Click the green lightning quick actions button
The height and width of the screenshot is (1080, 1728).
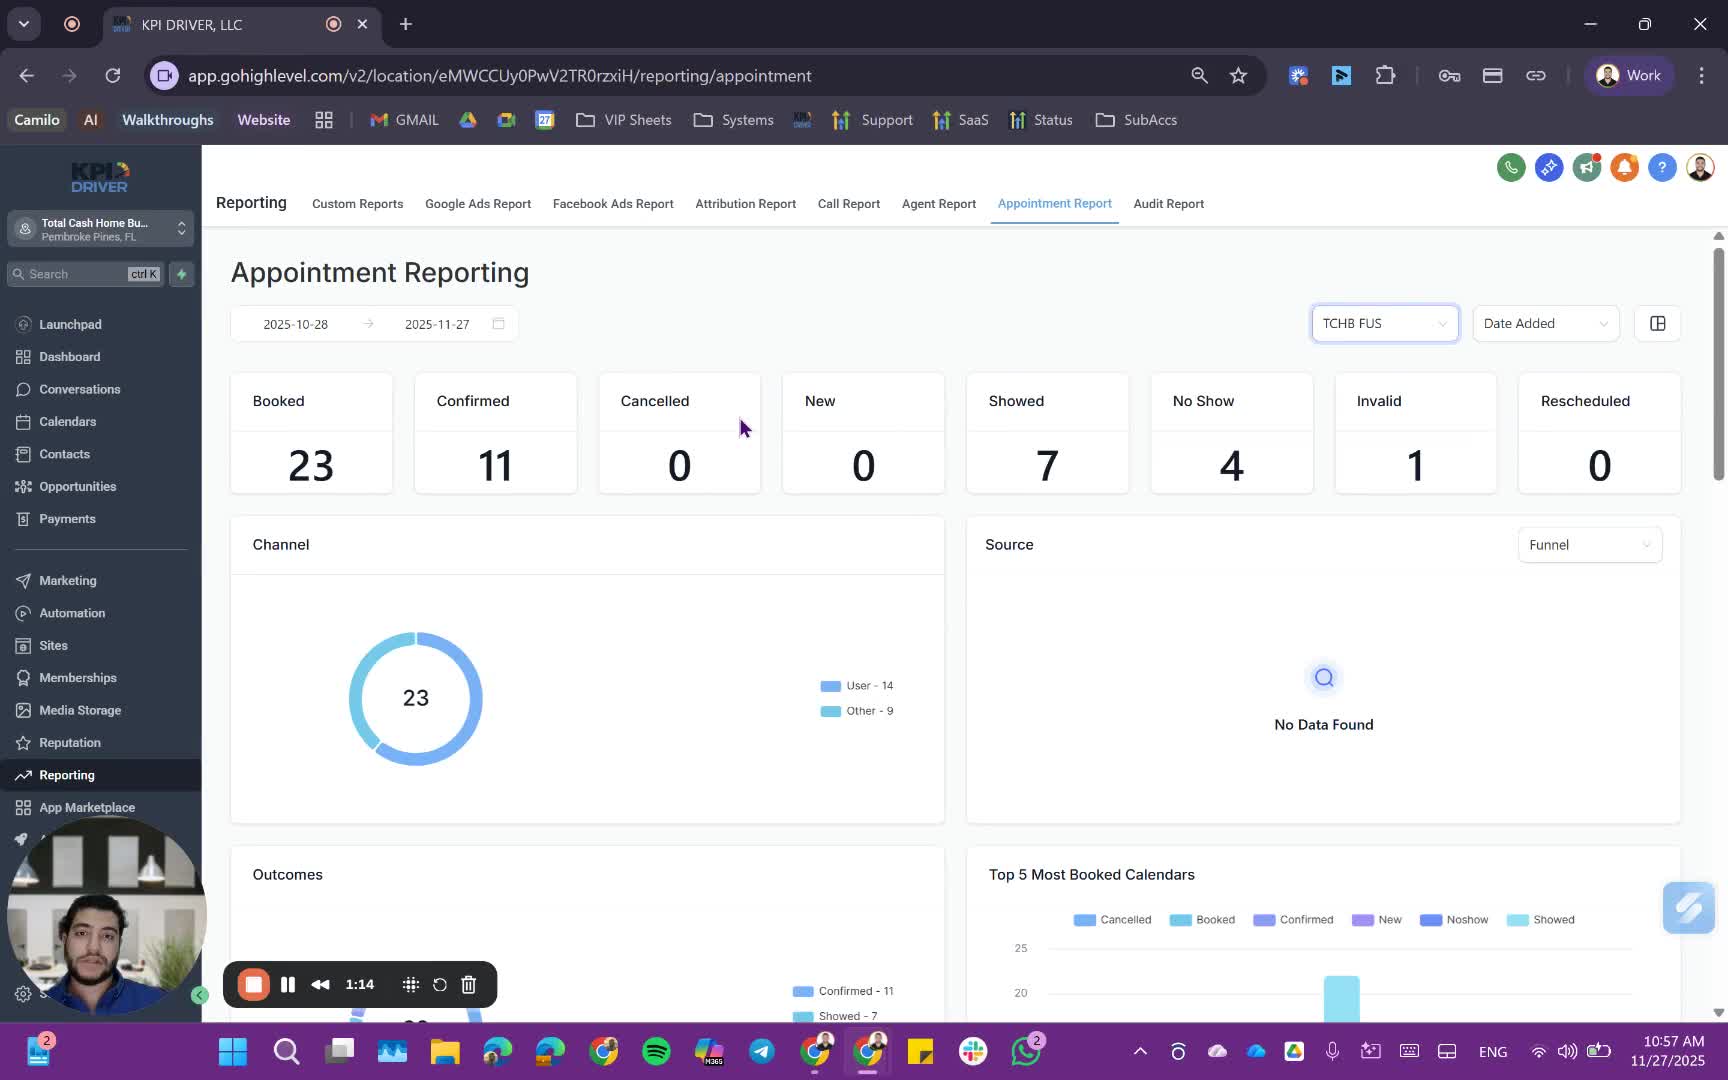pyautogui.click(x=181, y=274)
